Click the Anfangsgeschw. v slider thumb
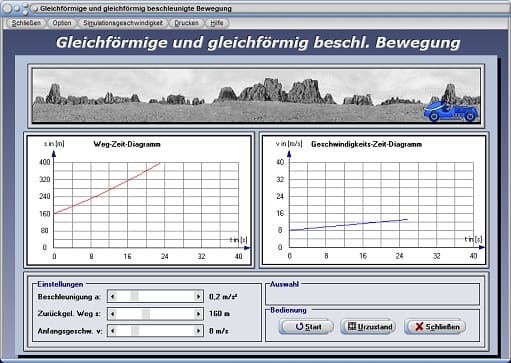This screenshot has width=511, height=363. [135, 331]
